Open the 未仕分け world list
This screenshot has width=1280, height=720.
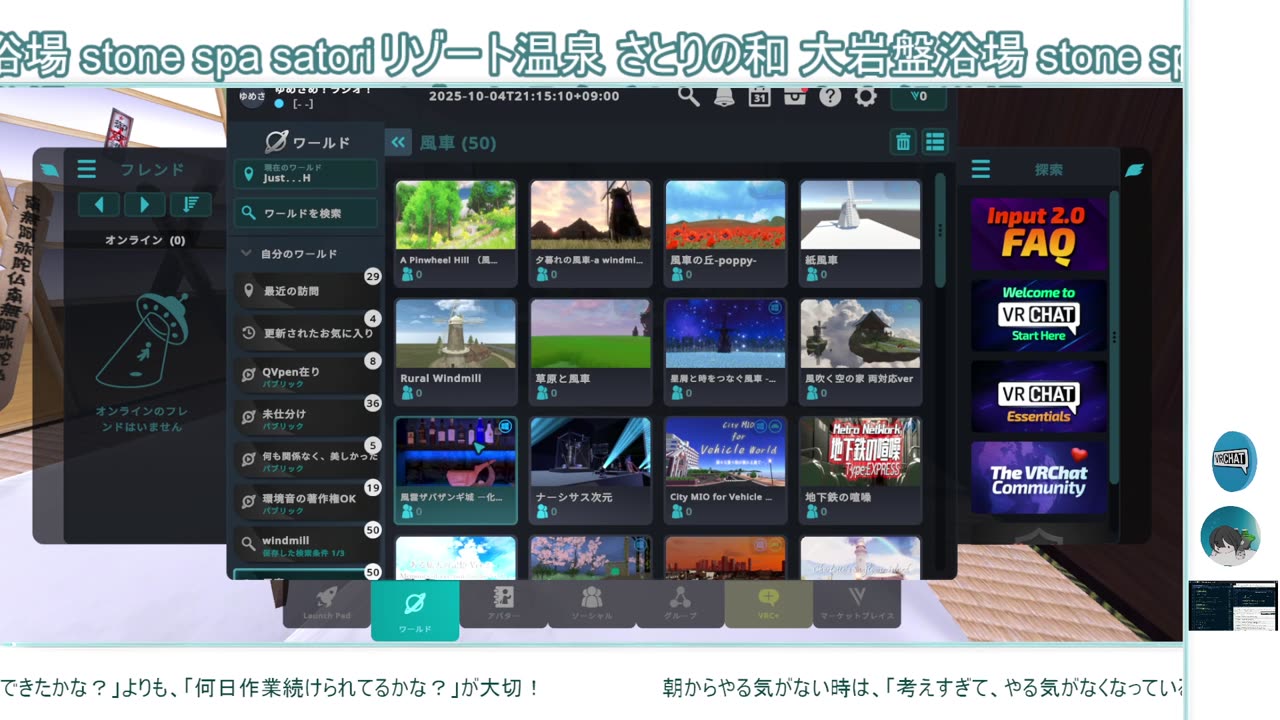(306, 418)
